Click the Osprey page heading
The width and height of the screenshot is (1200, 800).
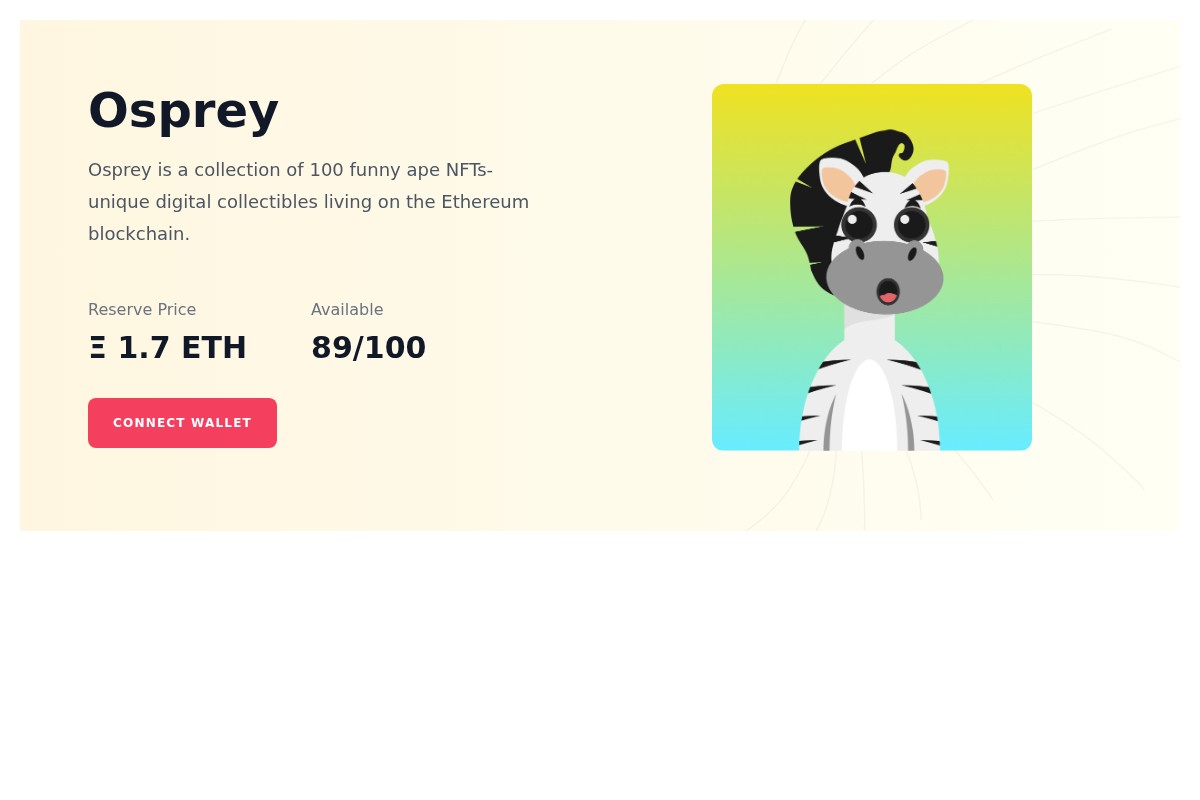(183, 110)
